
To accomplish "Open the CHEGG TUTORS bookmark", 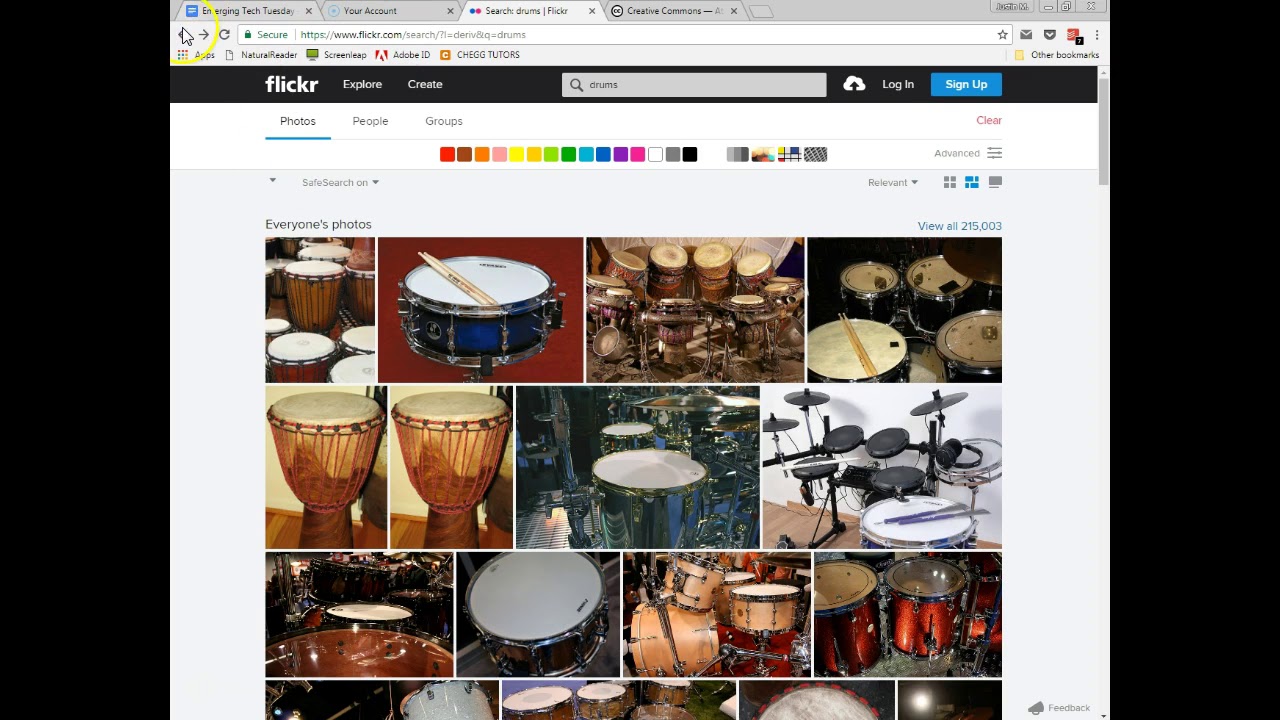I will 480,55.
